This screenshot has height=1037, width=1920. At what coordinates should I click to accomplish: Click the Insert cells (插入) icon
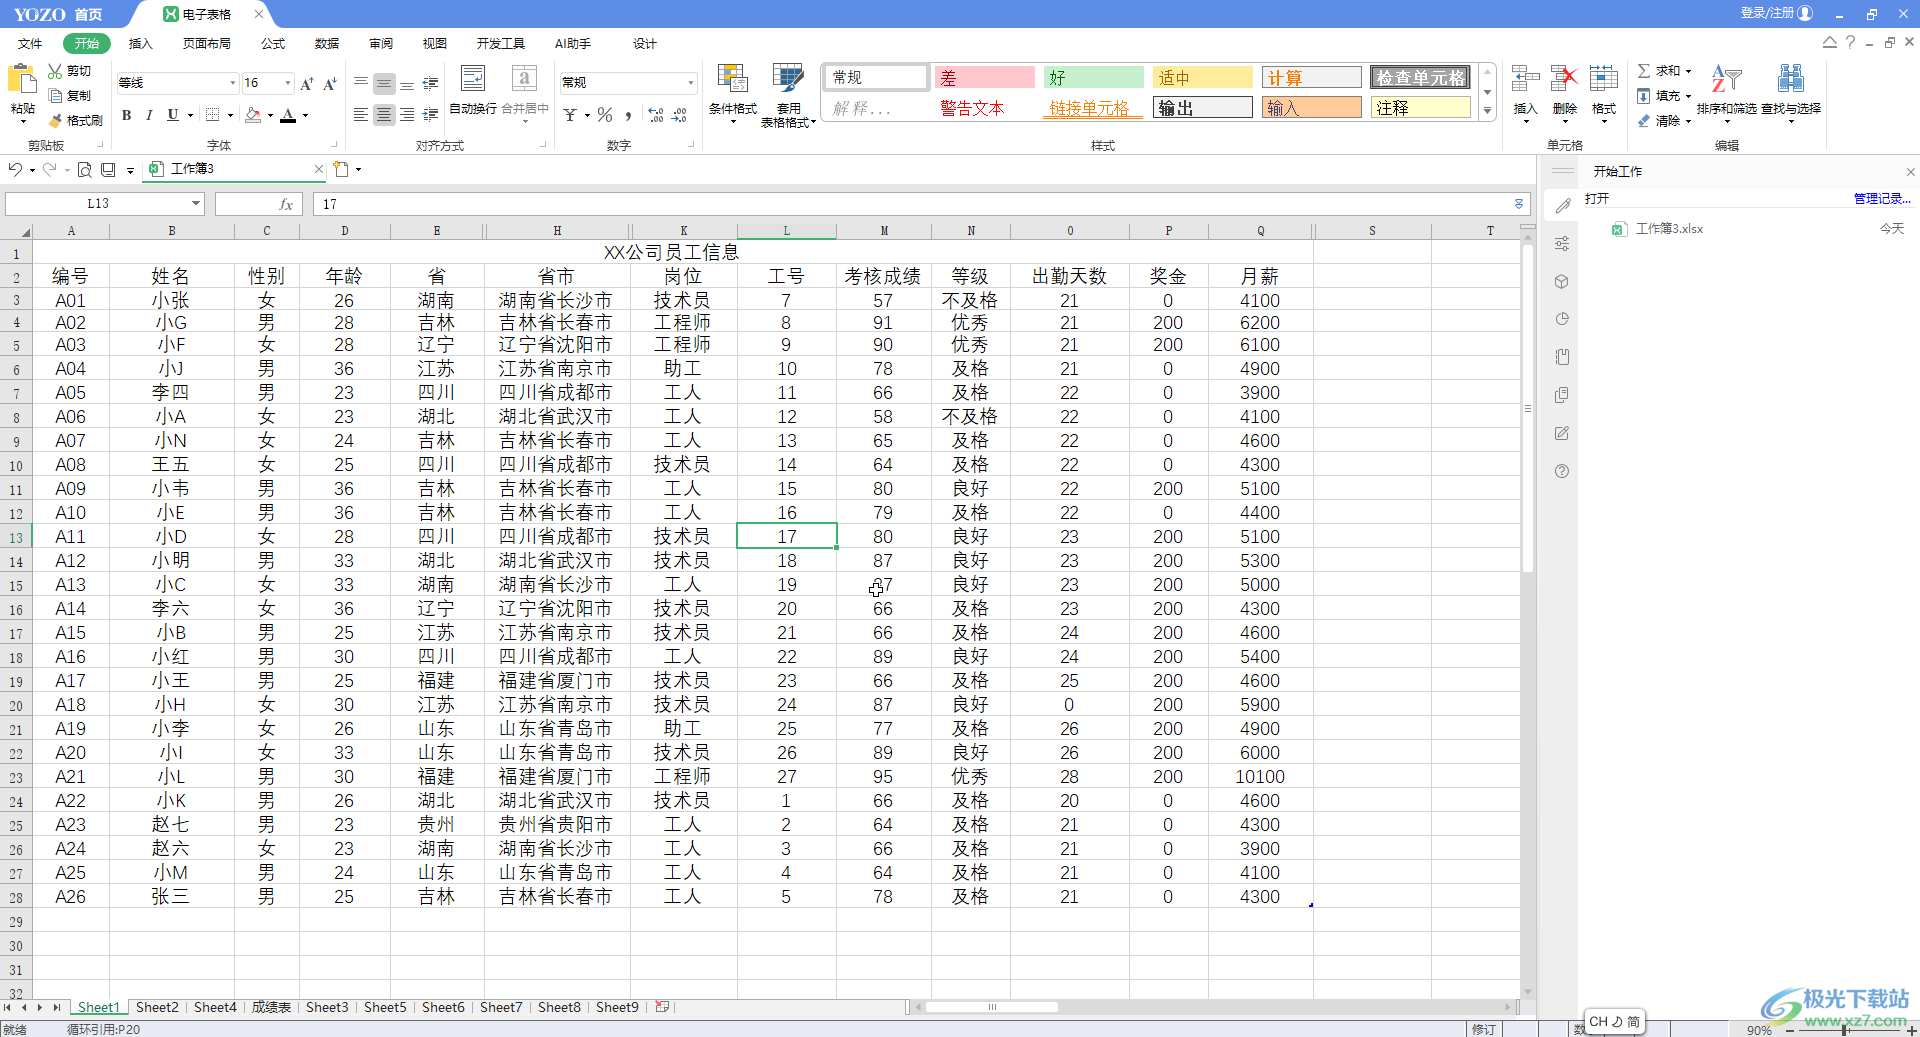(x=1525, y=79)
